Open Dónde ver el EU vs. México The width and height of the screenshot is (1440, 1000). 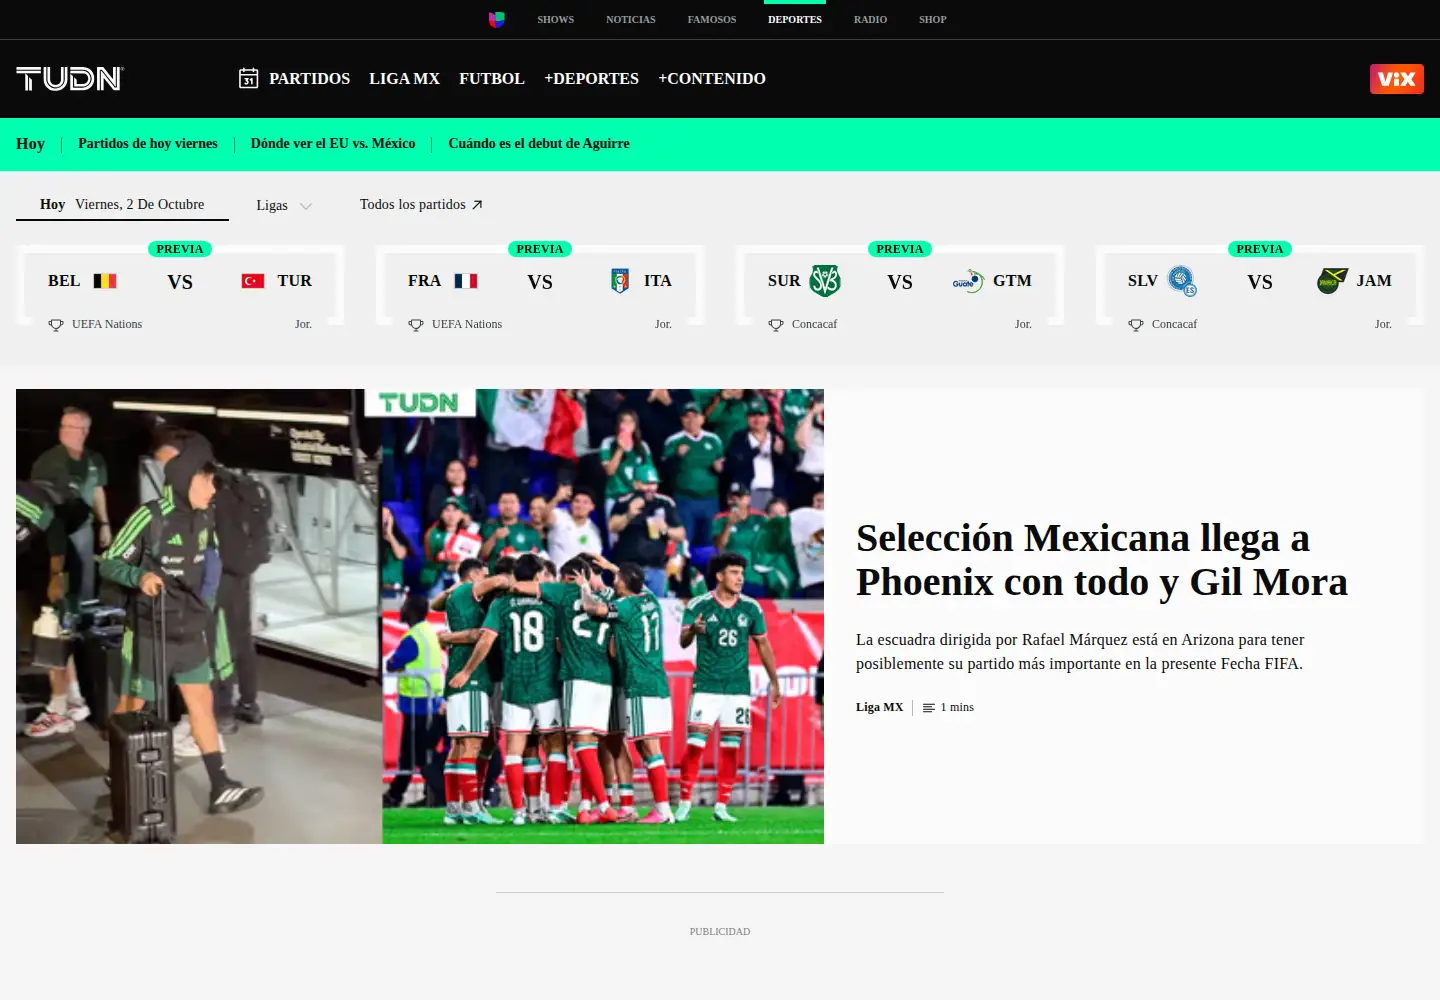pos(333,144)
